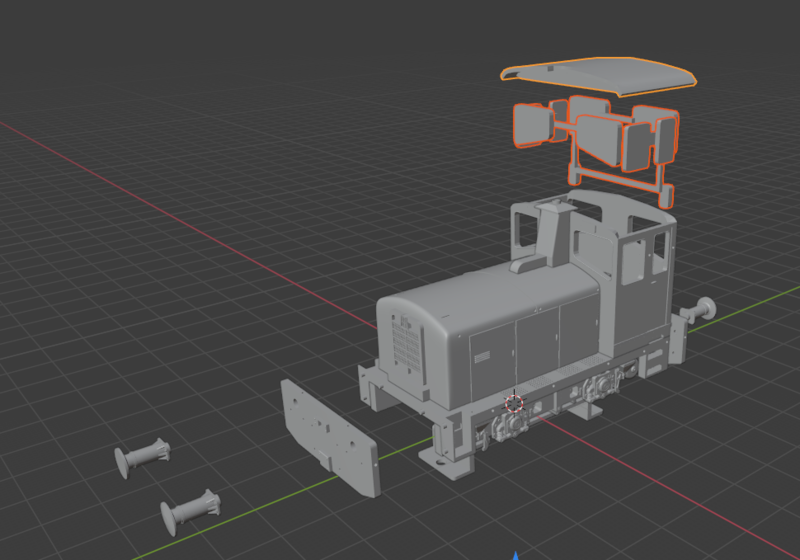Image resolution: width=800 pixels, height=560 pixels.
Task: Click the rear axle box on the chassis
Action: tap(602, 384)
